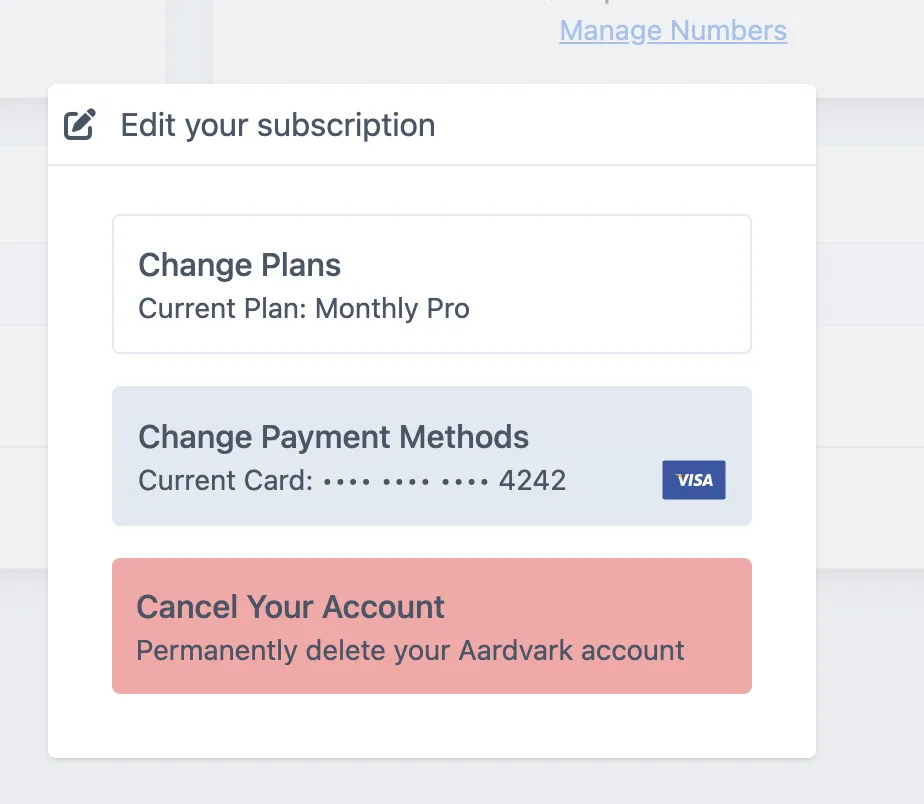Screen dimensions: 924x804
Task: Click the Current Plan: Monthly Pro text
Action: [304, 309]
